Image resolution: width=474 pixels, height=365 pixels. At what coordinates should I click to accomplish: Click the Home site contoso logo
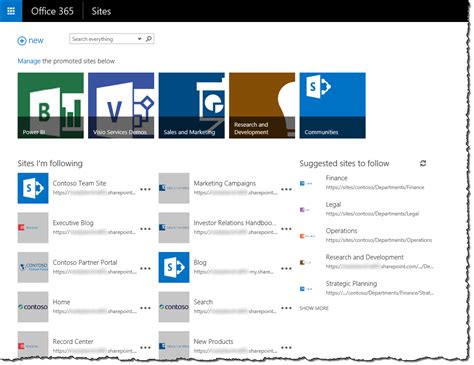[33, 307]
